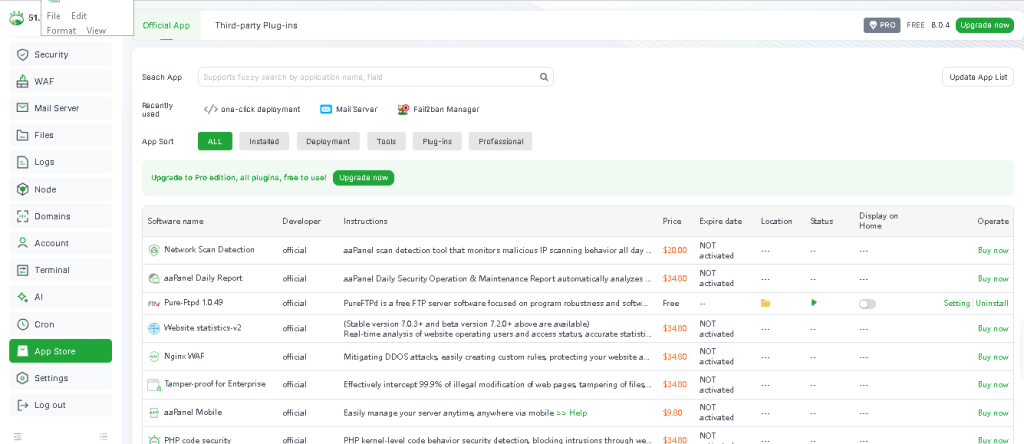Click Upgrade now in top bar
The image size is (1024, 444).
tap(985, 25)
